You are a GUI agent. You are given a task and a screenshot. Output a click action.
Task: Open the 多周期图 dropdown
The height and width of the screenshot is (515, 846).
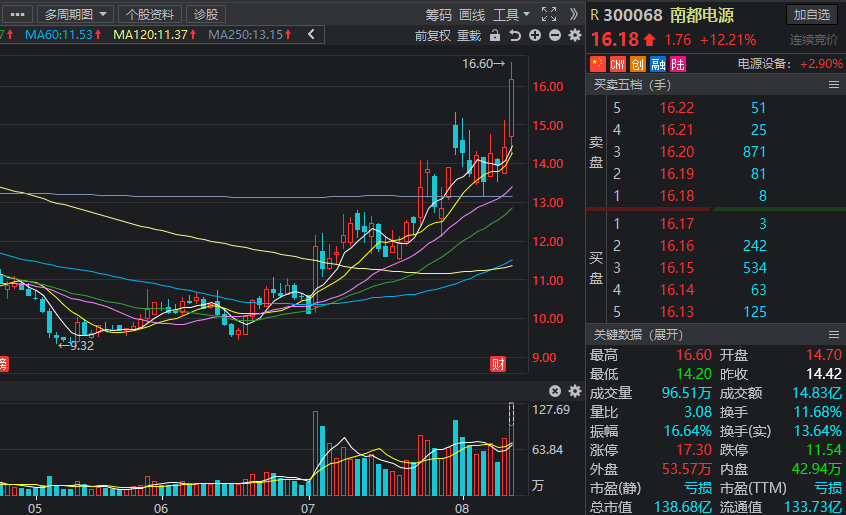coord(77,14)
